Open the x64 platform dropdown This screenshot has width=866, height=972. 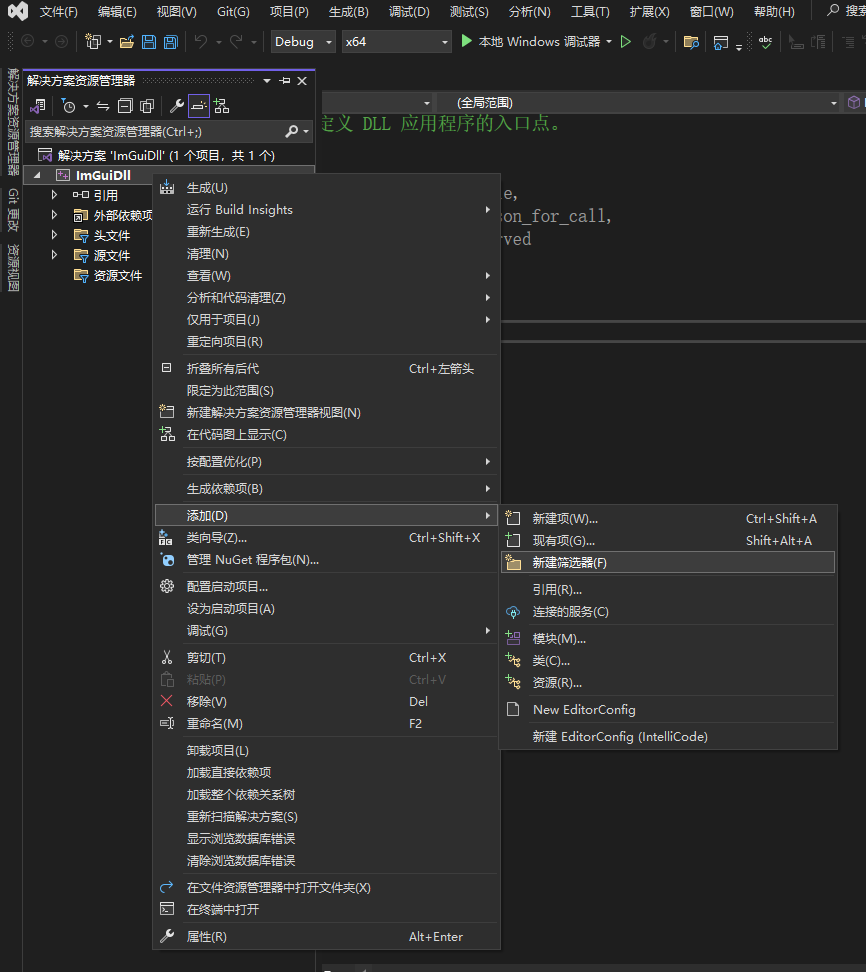click(x=397, y=42)
